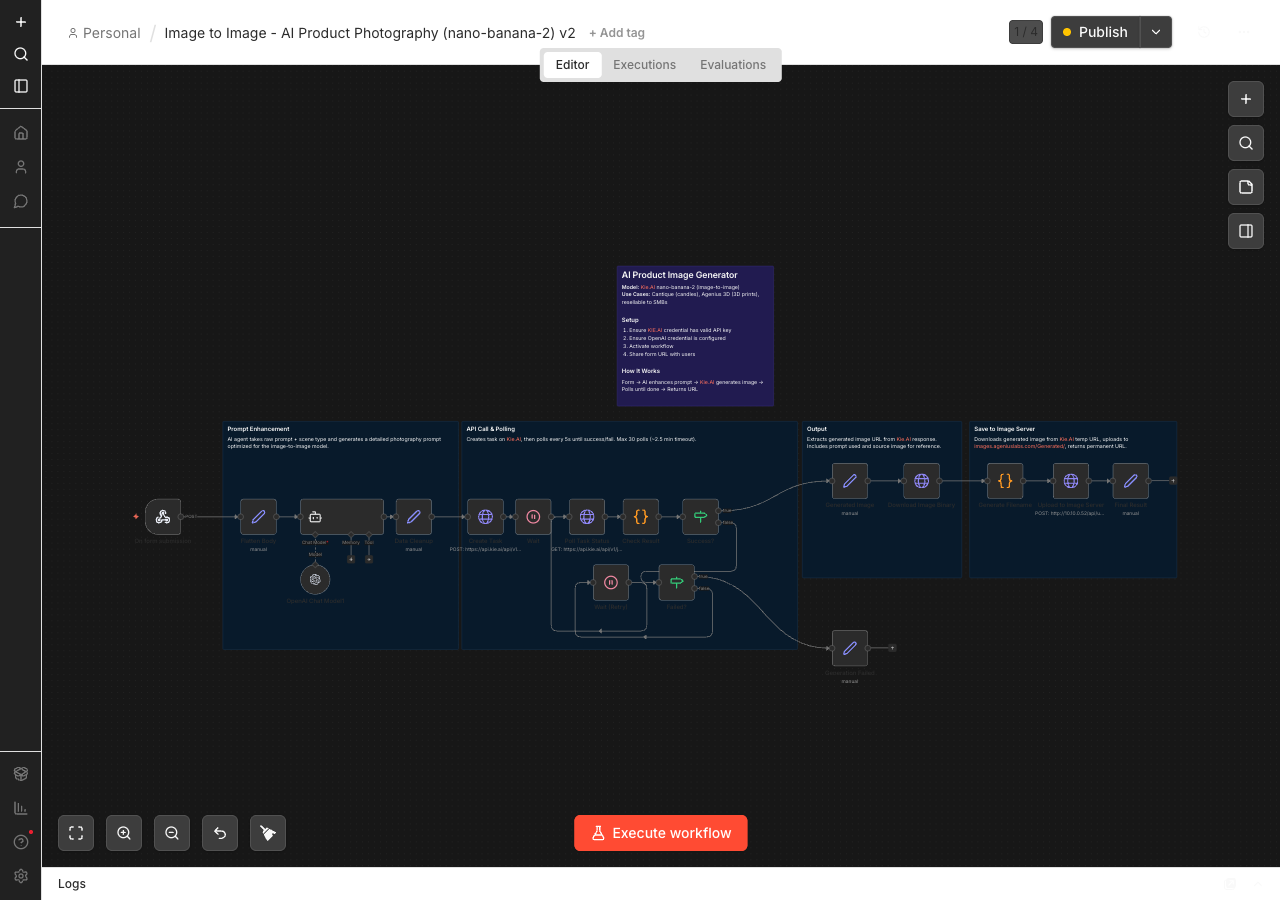This screenshot has height=900, width=1280.
Task: Click the search icon on the right toolbar
Action: [1245, 143]
